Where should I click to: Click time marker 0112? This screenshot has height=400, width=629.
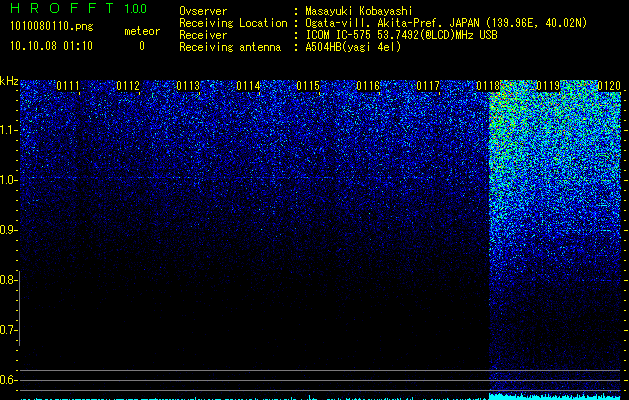[x=128, y=86]
